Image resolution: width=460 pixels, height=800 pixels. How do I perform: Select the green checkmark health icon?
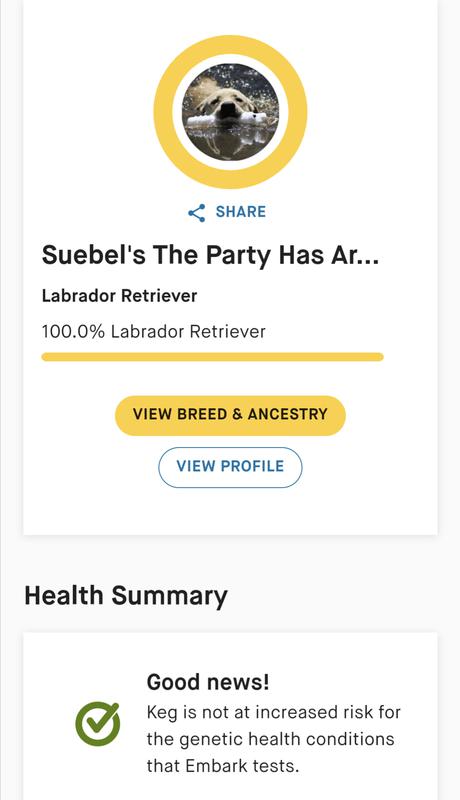(x=97, y=724)
